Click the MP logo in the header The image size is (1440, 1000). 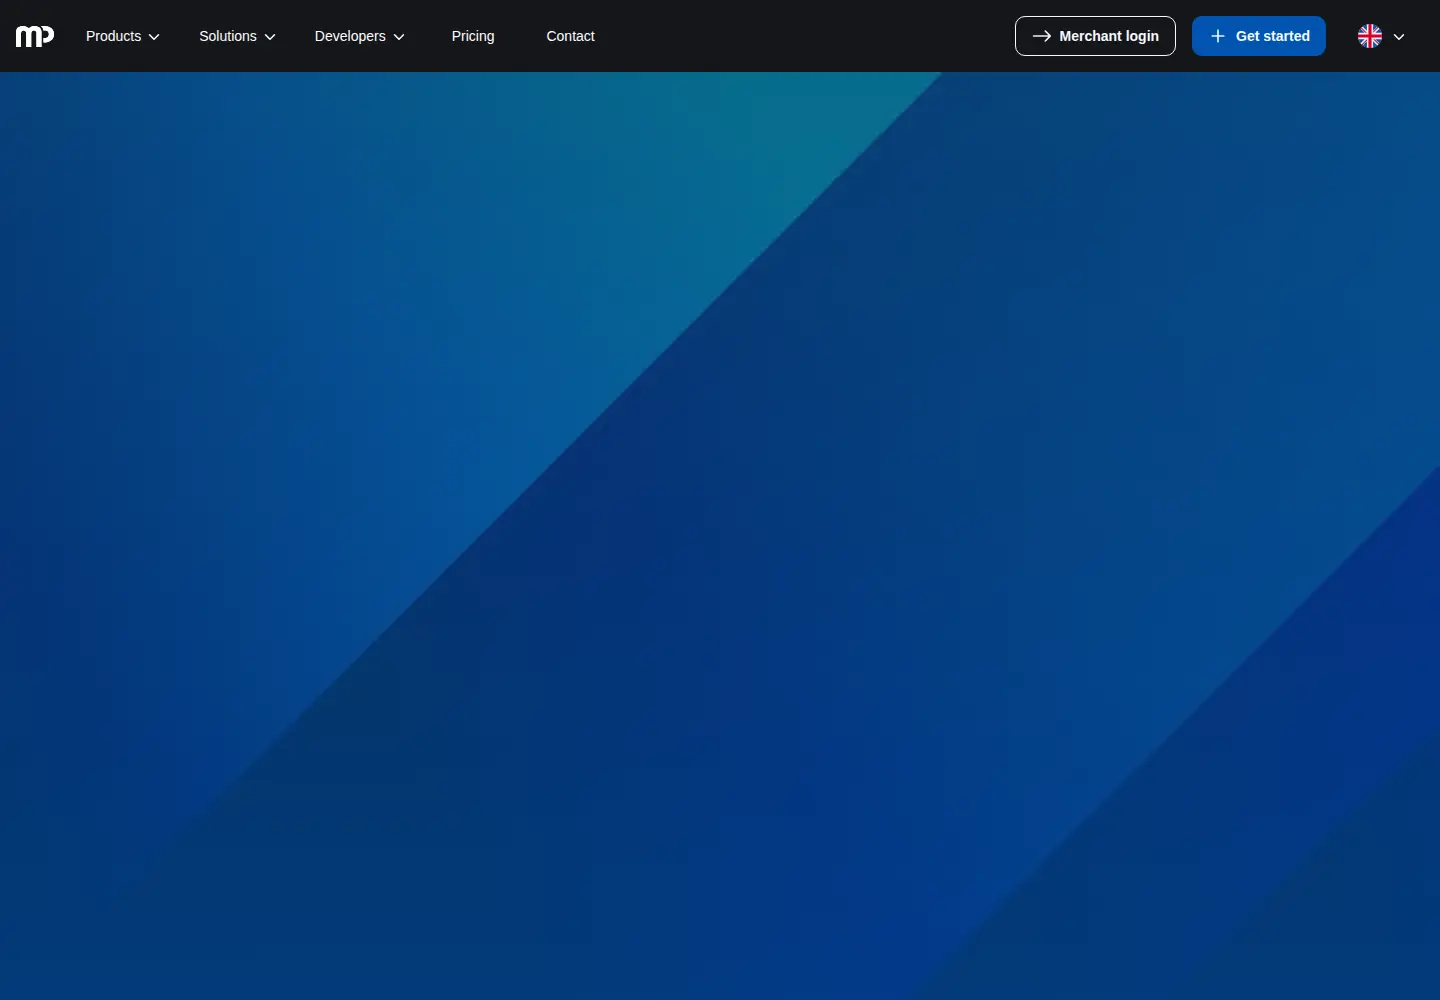pyautogui.click(x=35, y=36)
